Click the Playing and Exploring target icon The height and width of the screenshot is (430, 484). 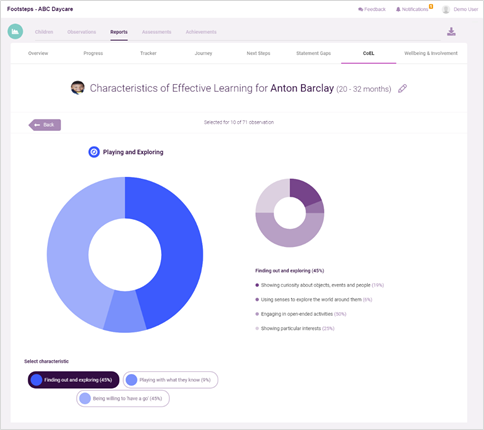pyautogui.click(x=94, y=152)
